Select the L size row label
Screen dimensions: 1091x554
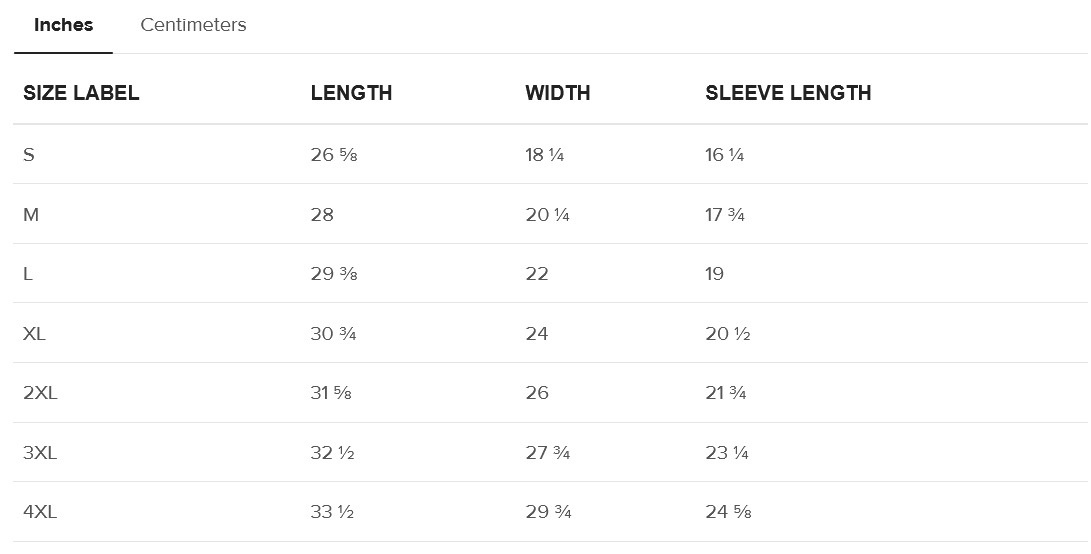[x=28, y=274]
